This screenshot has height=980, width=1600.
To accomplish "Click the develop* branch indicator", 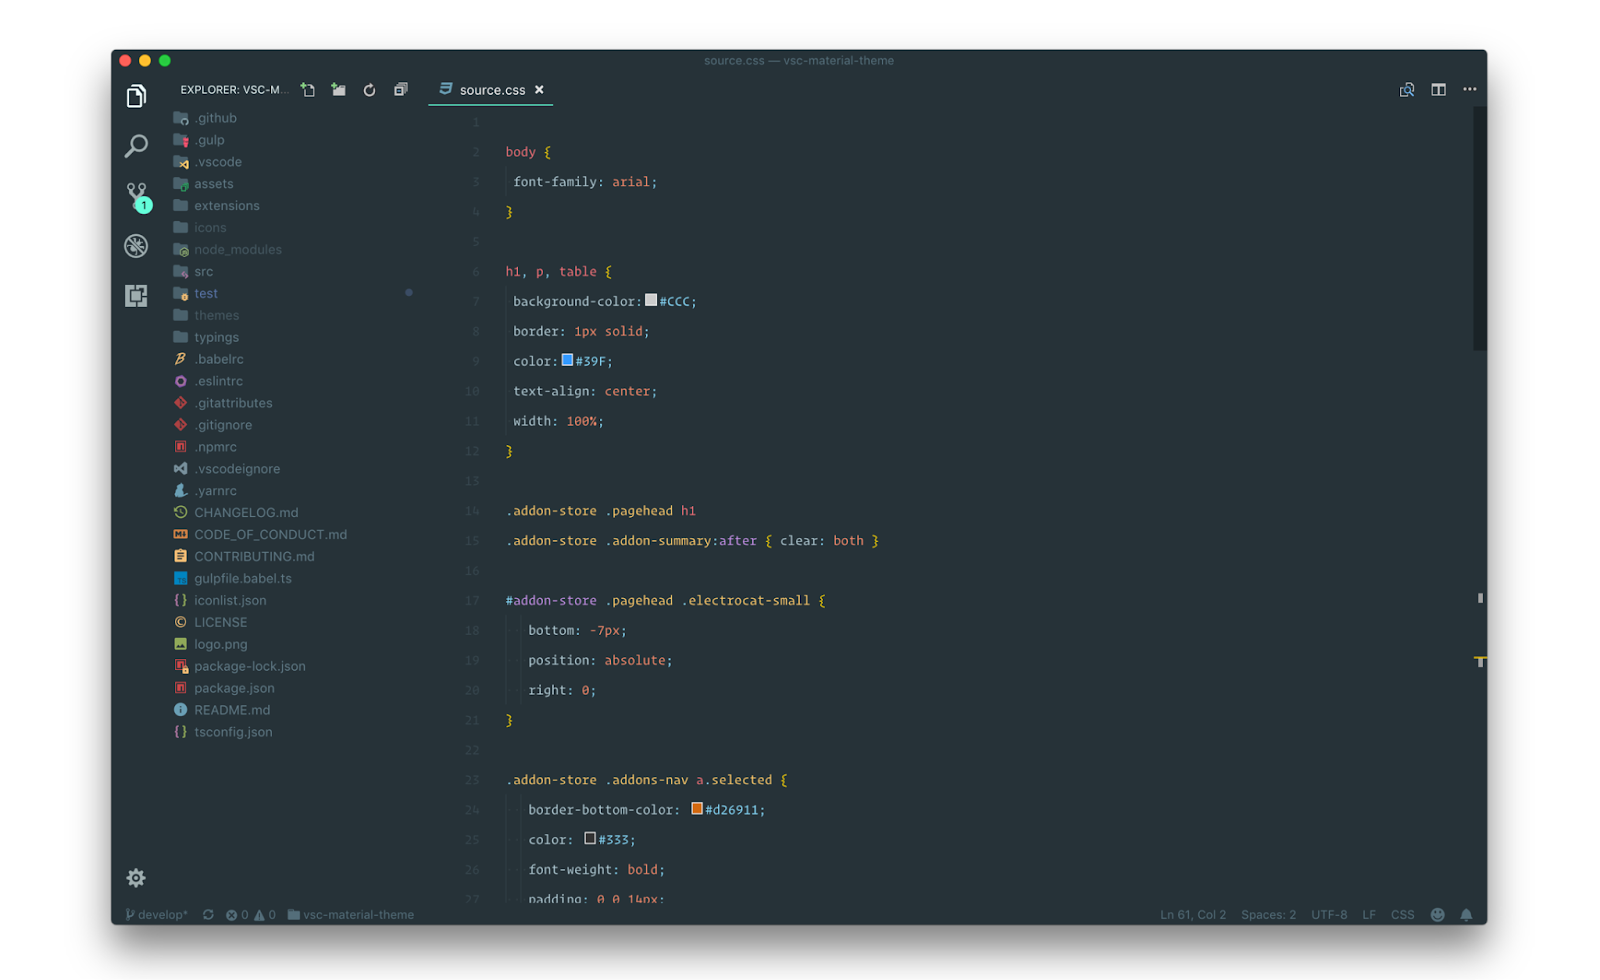I will point(156,914).
